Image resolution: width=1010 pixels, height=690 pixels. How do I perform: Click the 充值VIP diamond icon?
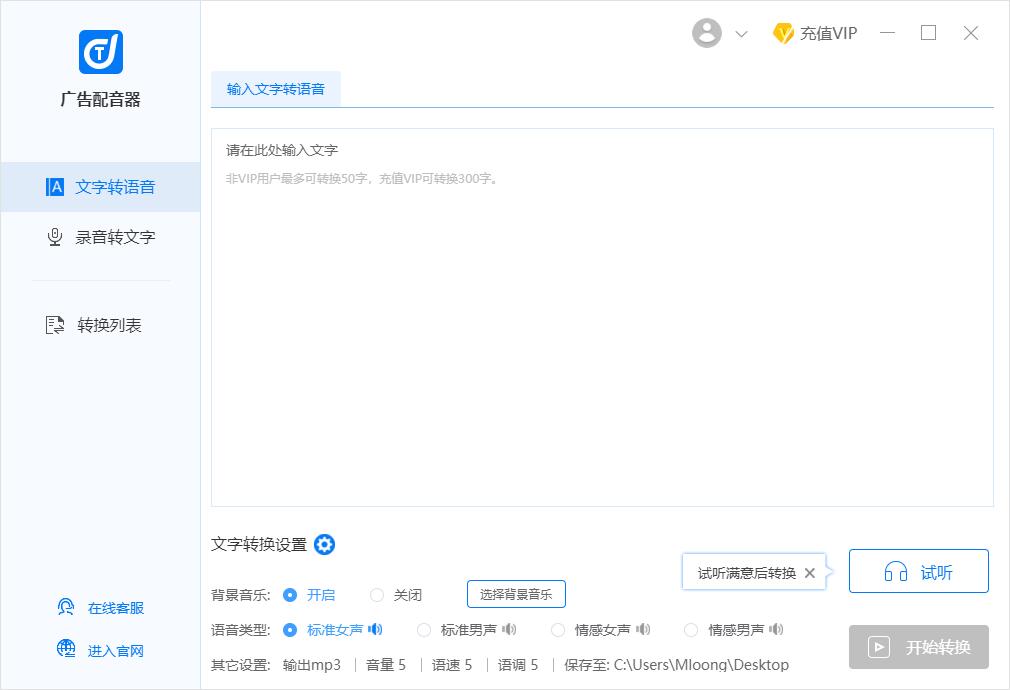pyautogui.click(x=785, y=32)
